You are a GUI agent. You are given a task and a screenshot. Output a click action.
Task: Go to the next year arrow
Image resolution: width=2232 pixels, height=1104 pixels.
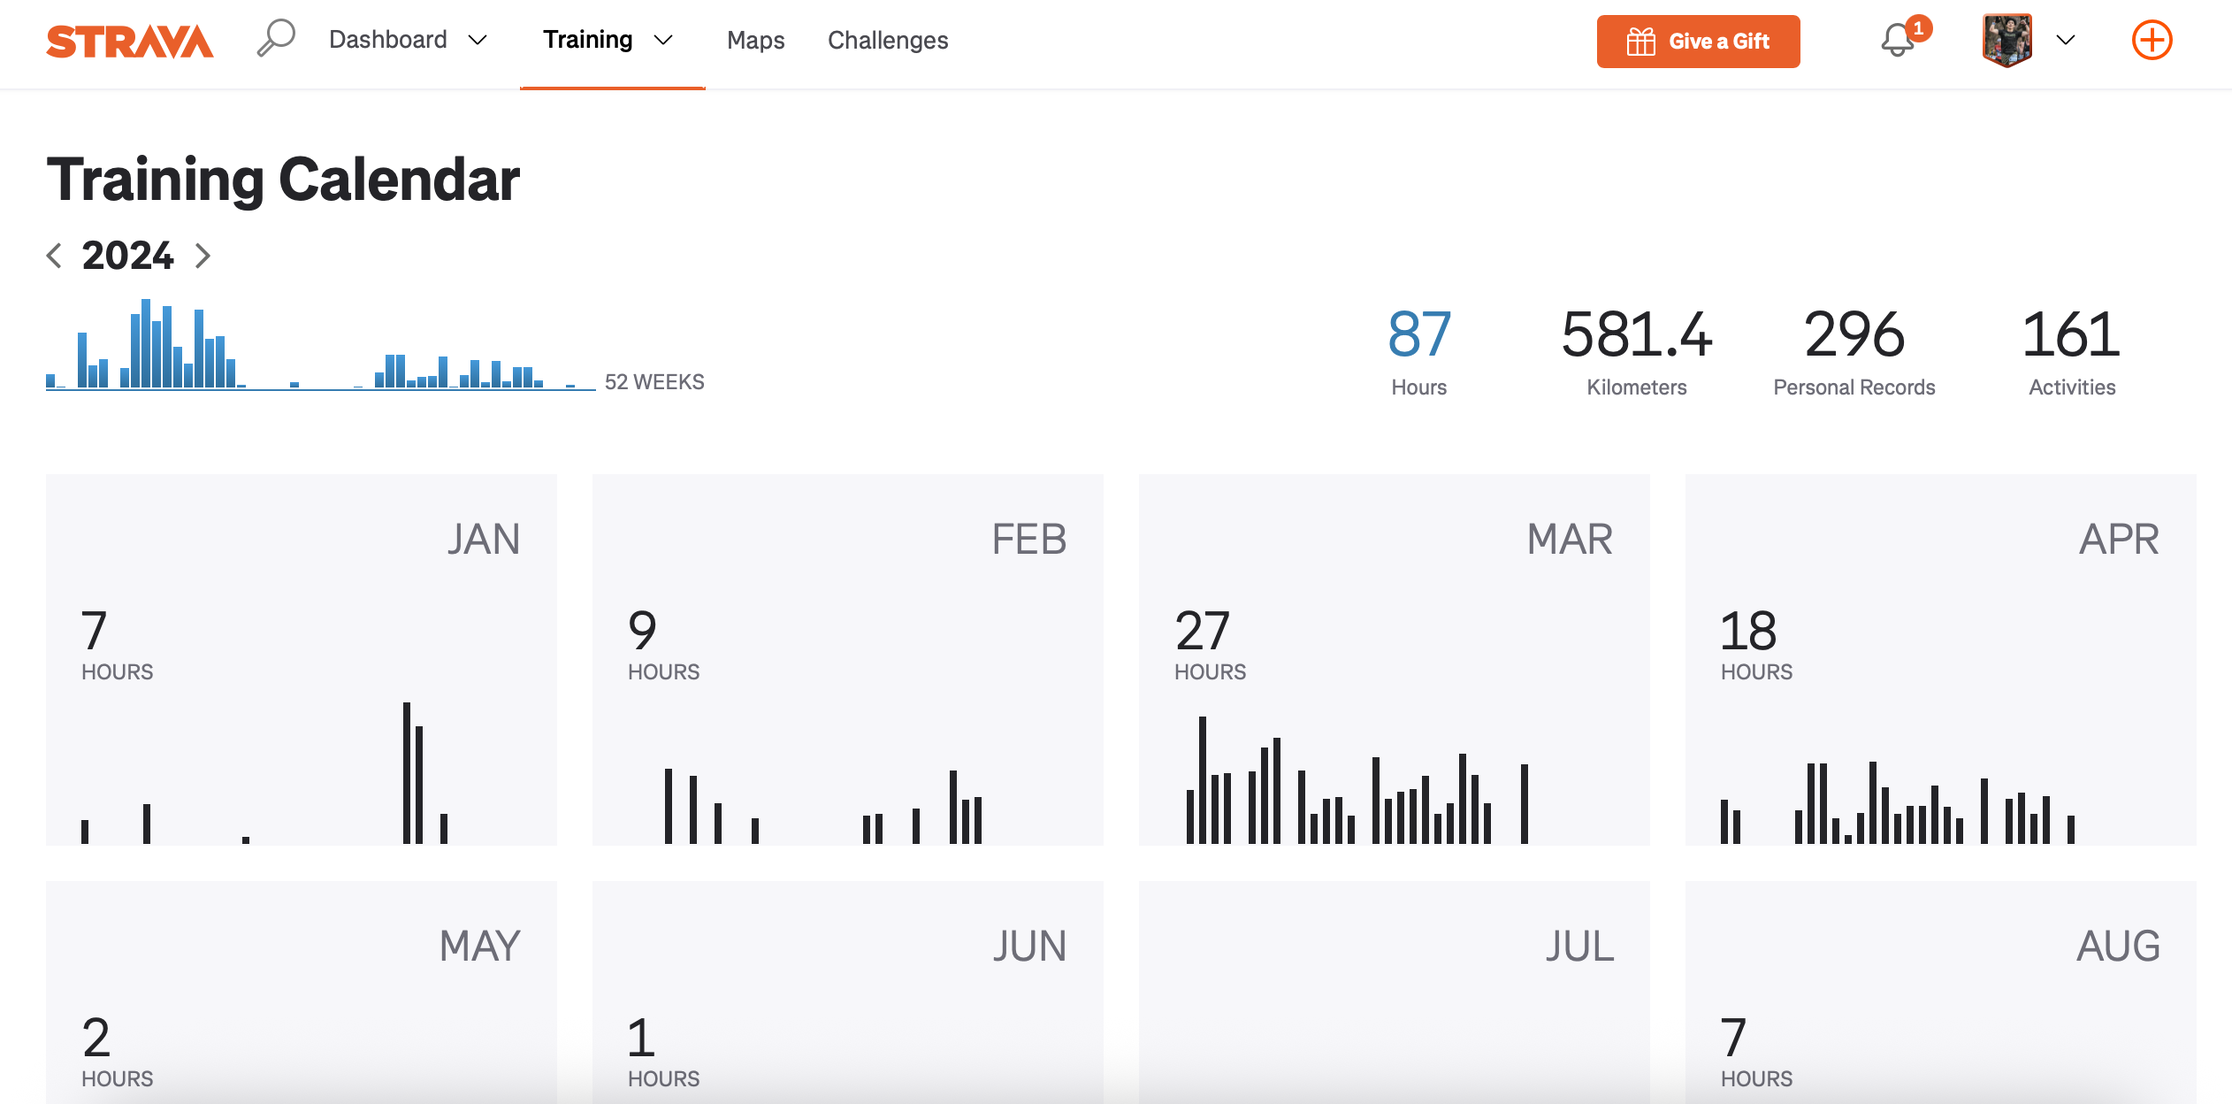tap(203, 256)
